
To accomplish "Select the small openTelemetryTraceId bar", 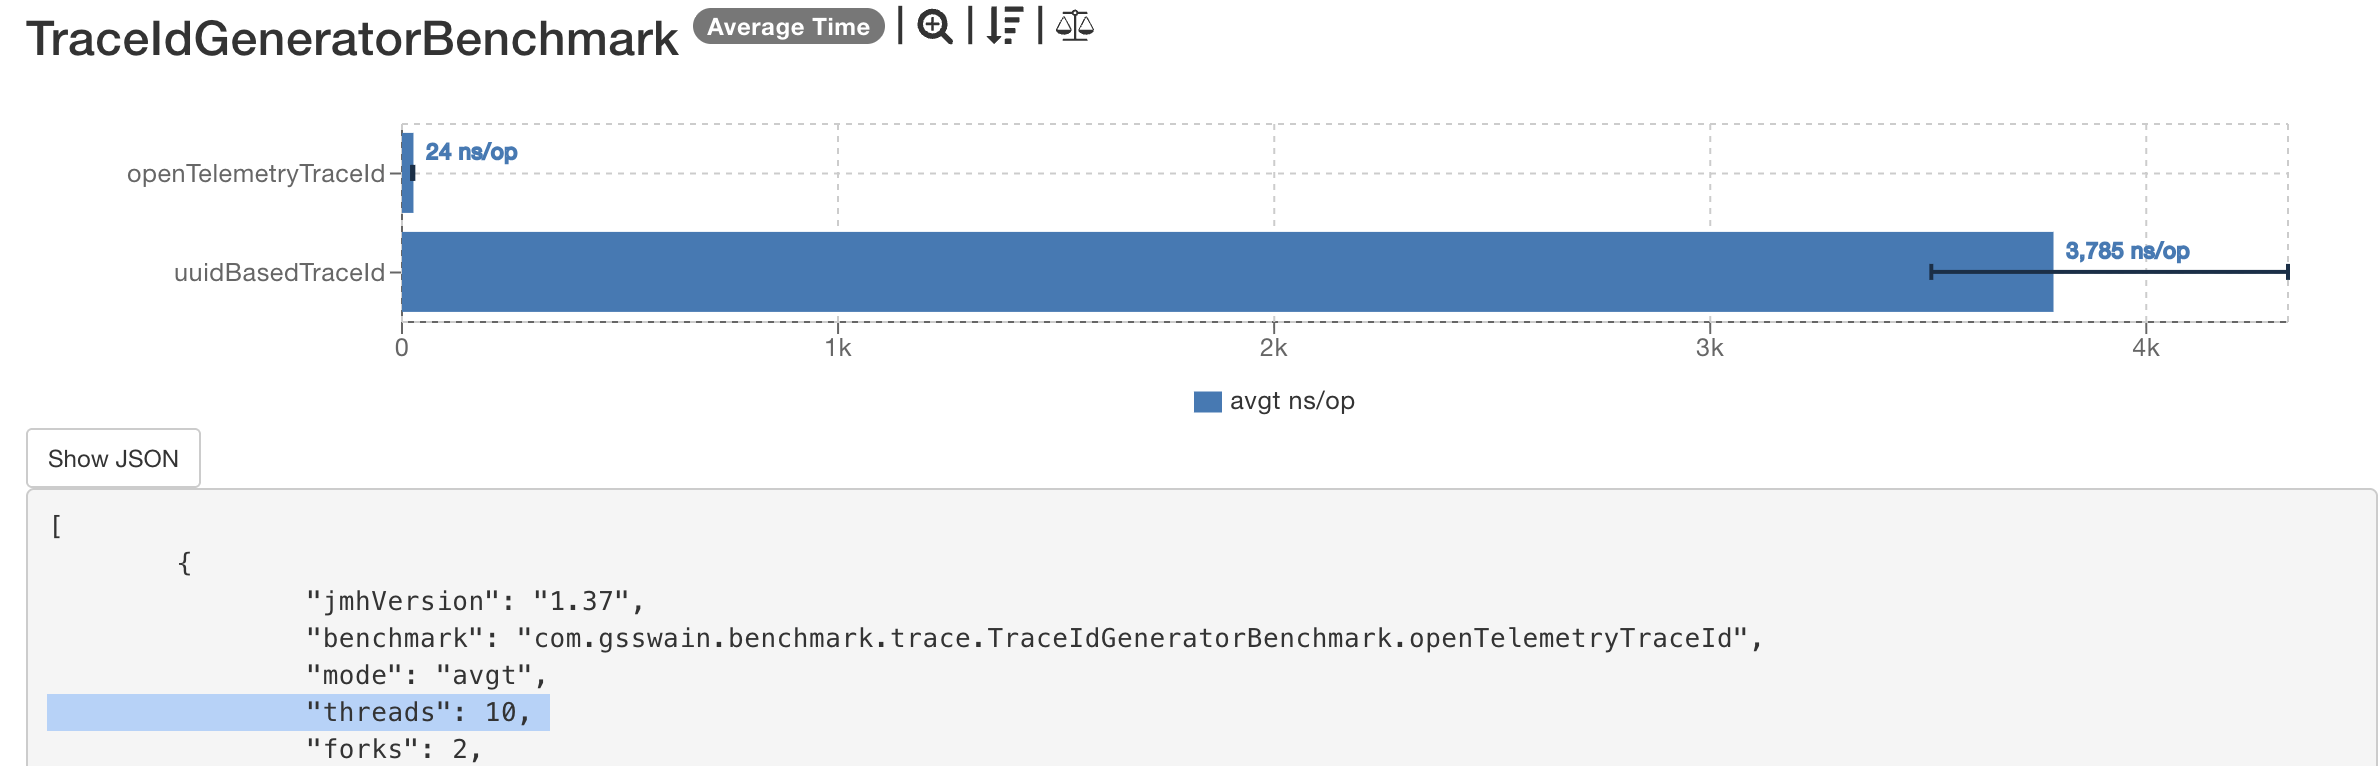I will click(407, 173).
